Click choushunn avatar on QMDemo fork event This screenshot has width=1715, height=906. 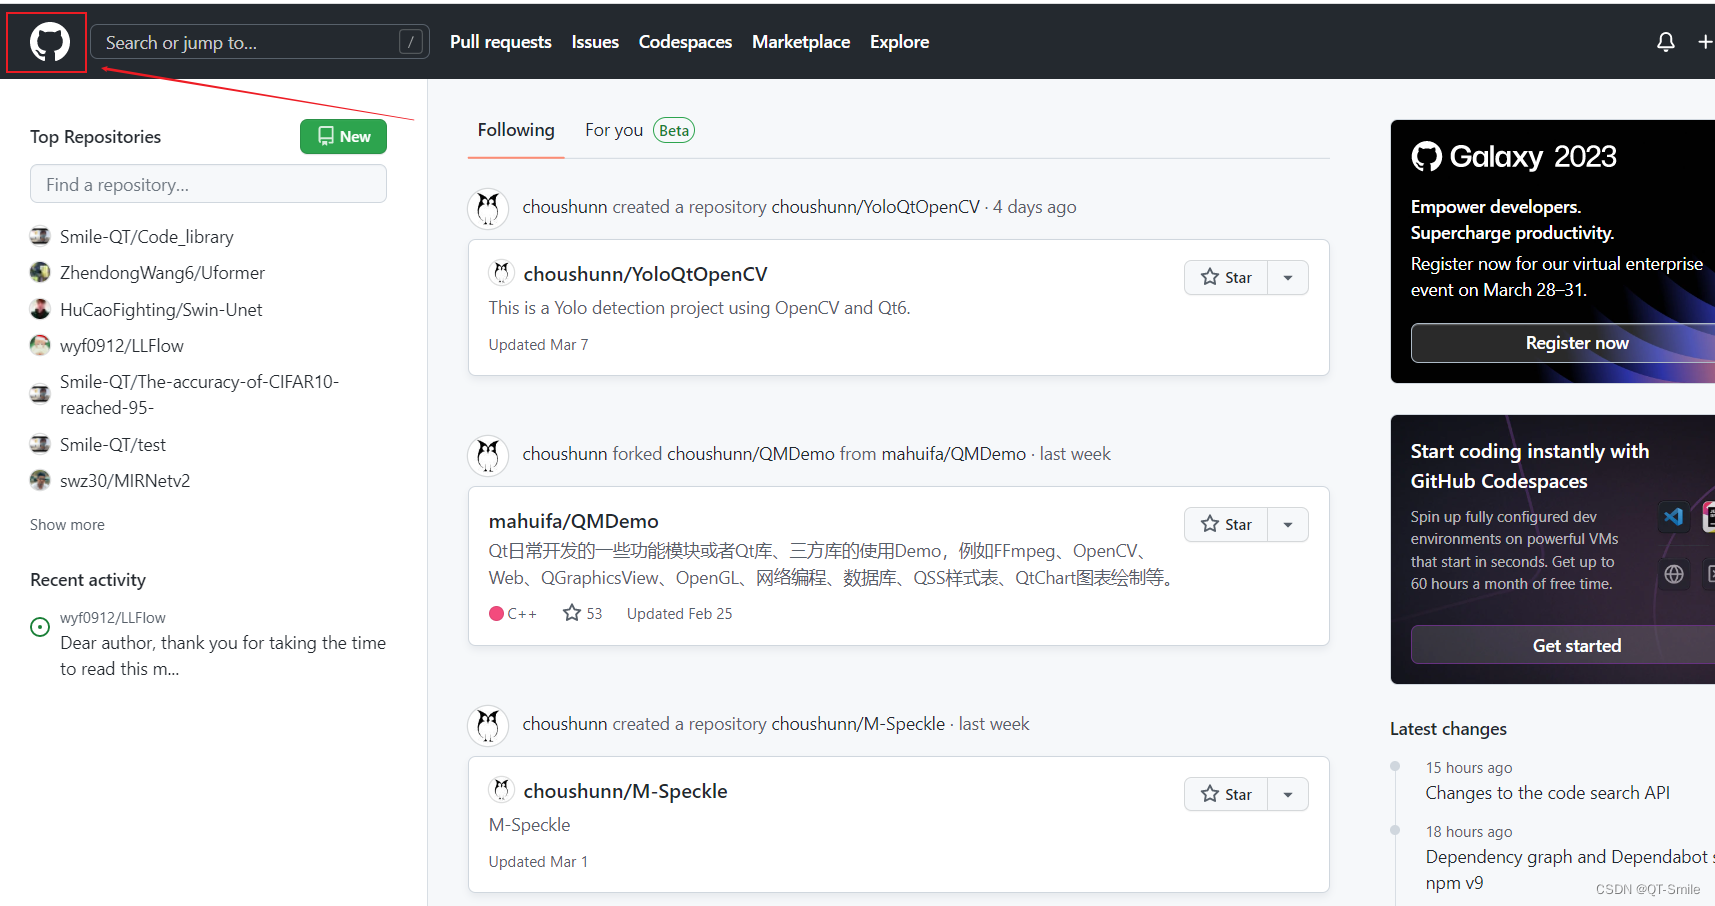(x=488, y=455)
